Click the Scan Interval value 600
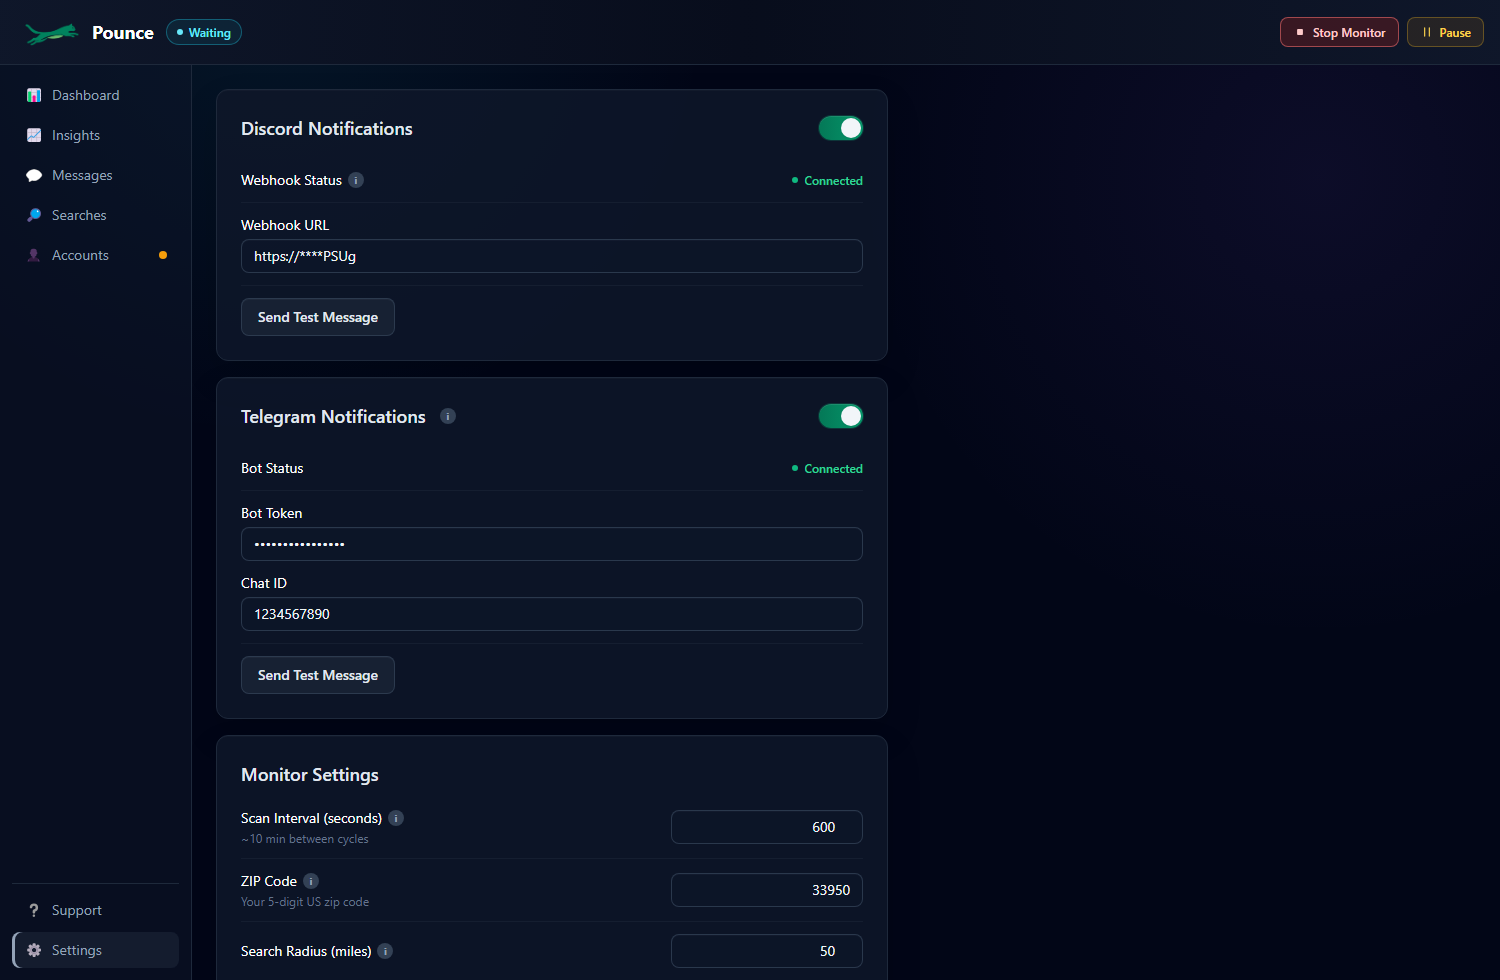The height and width of the screenshot is (980, 1500). click(x=767, y=827)
